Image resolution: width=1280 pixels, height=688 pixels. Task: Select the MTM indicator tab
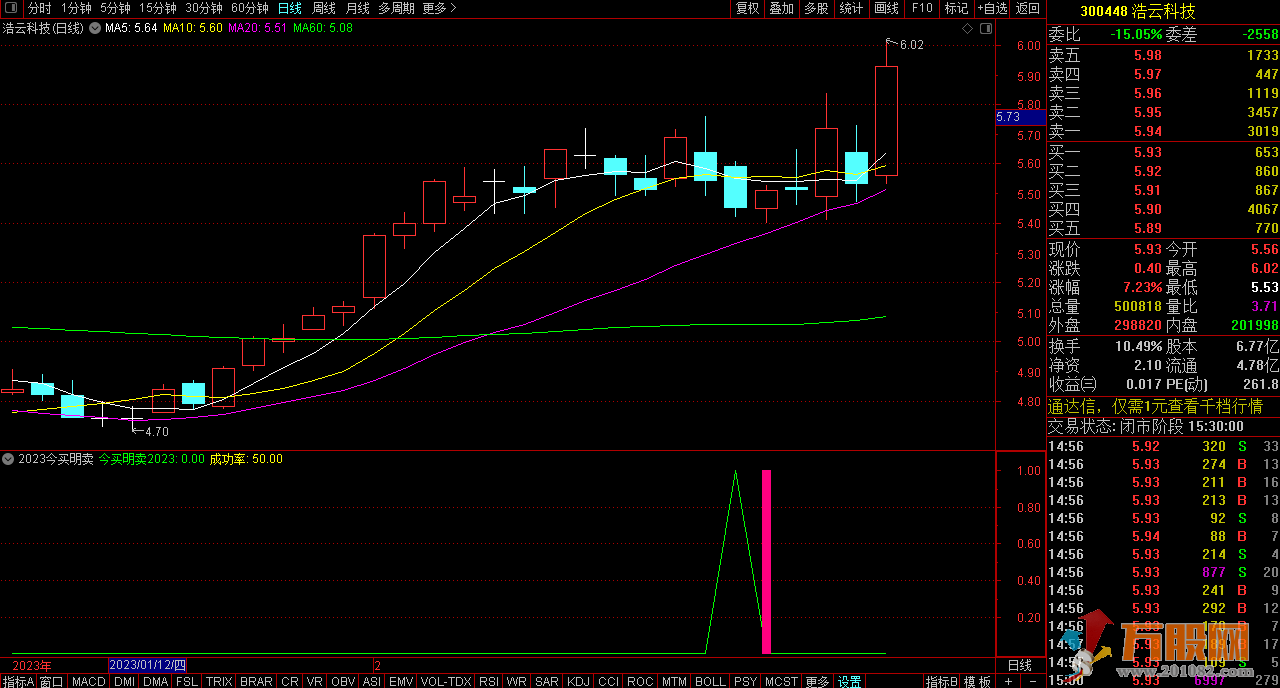coord(674,681)
